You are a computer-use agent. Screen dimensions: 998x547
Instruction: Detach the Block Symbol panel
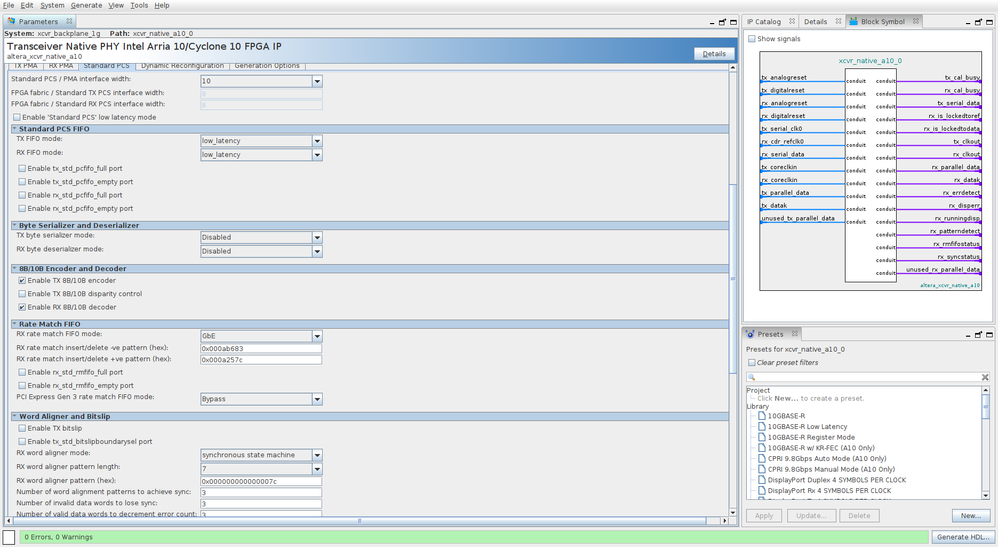tap(978, 22)
